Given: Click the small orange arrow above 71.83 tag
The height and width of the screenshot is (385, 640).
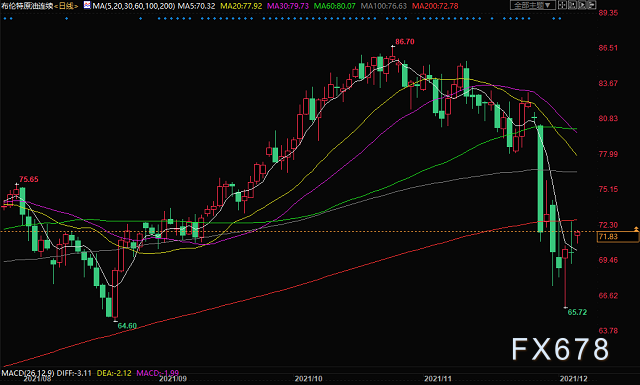Looking at the screenshot, I should 636,229.
